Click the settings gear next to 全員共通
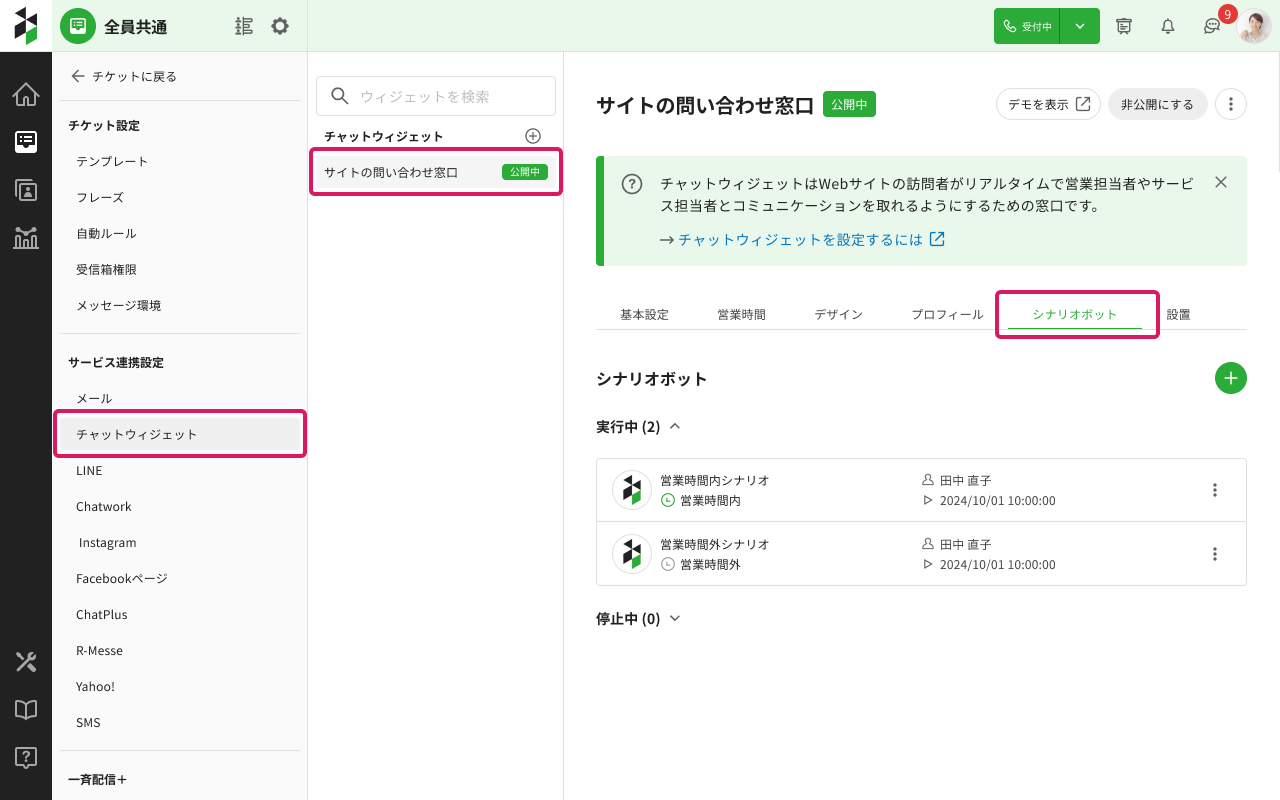The image size is (1280, 800). pyautogui.click(x=280, y=26)
